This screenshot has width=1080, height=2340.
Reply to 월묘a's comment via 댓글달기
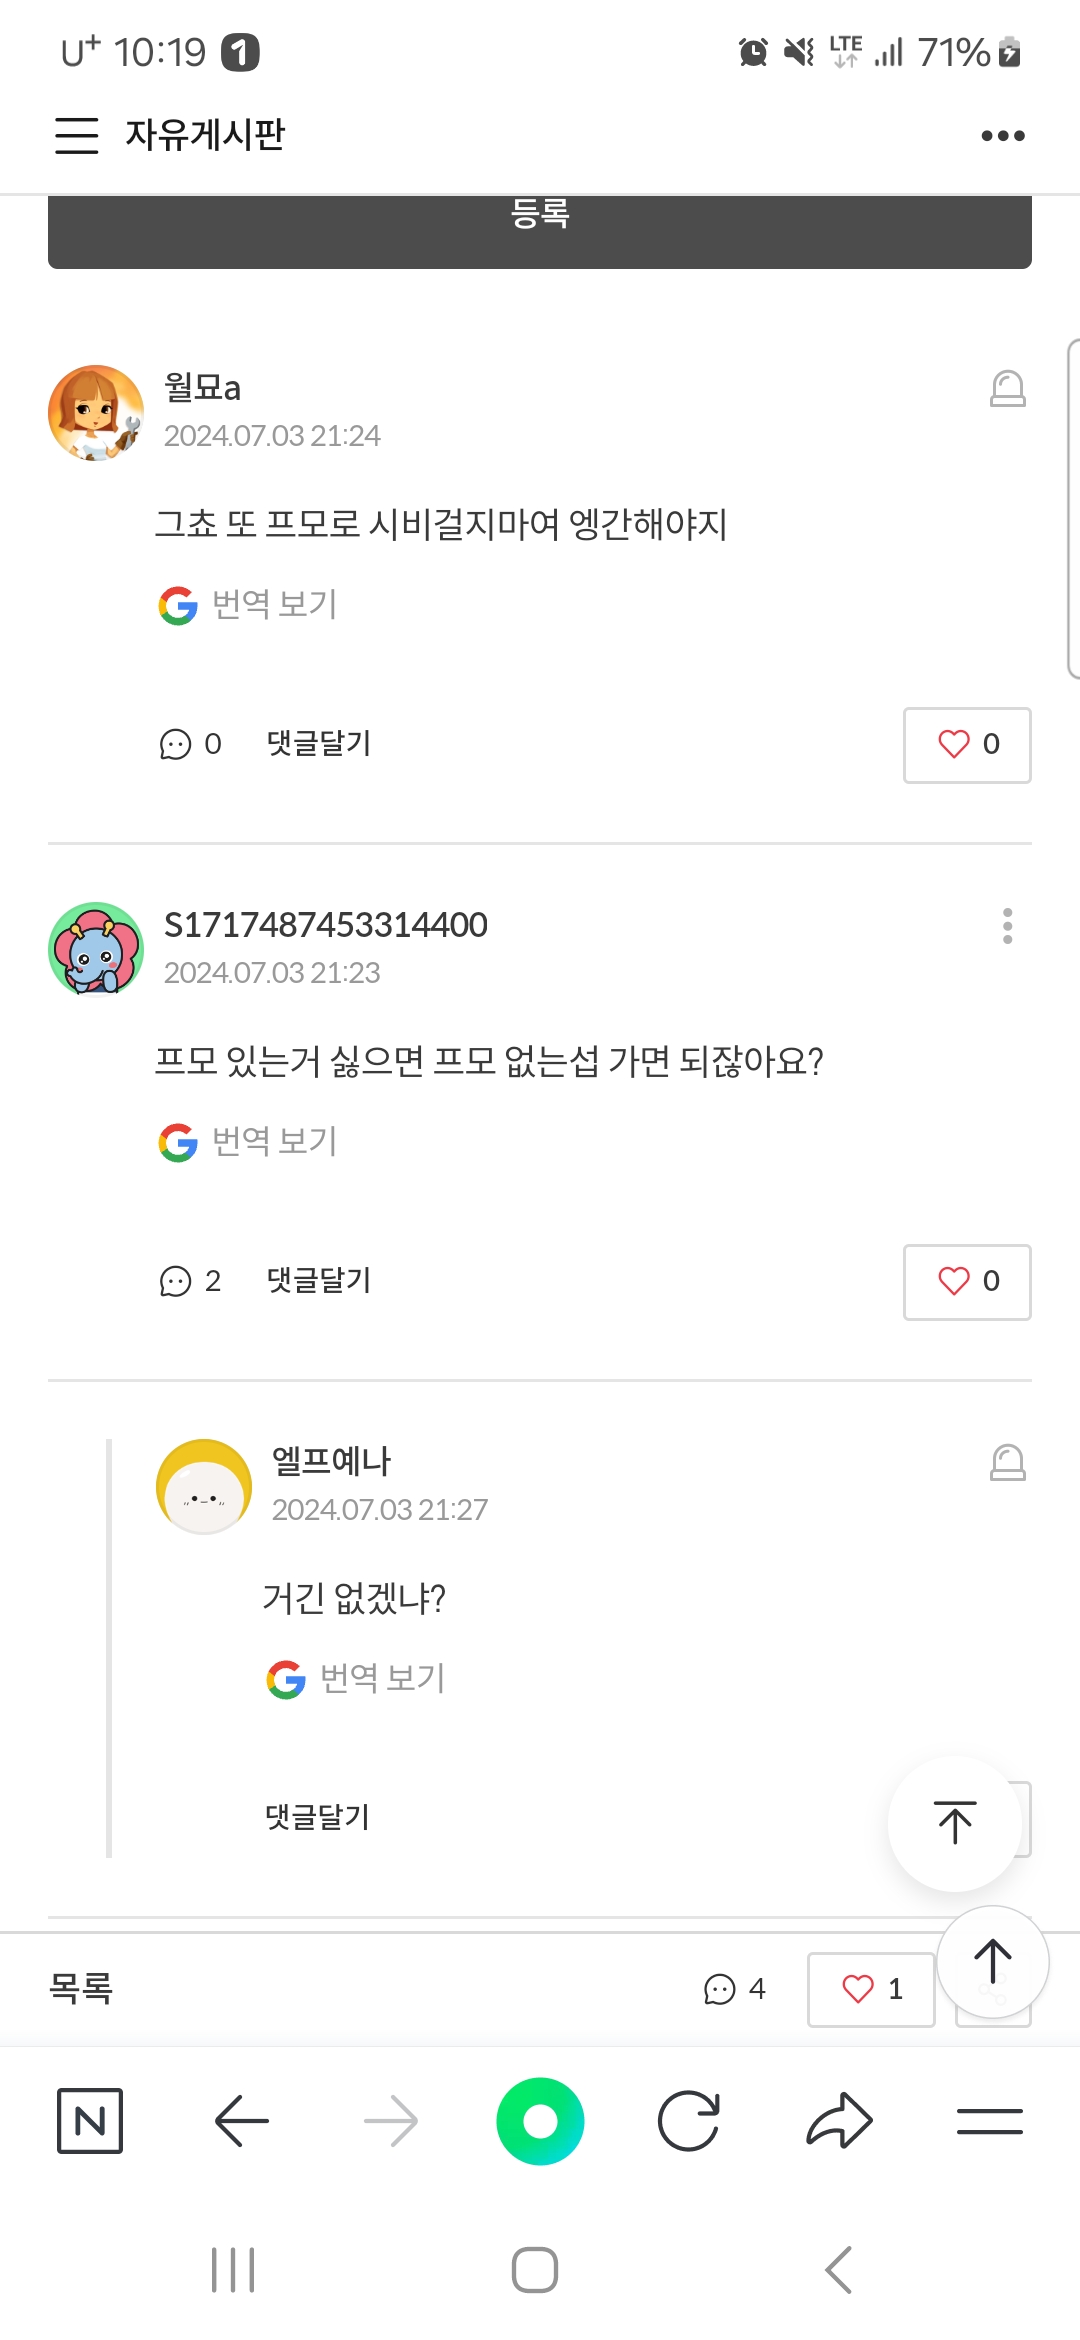[319, 744]
